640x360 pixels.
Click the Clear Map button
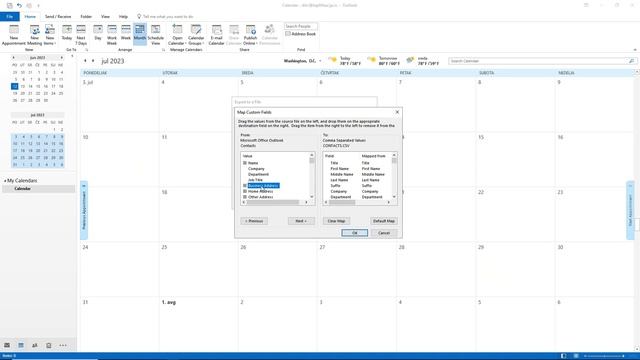[336, 221]
